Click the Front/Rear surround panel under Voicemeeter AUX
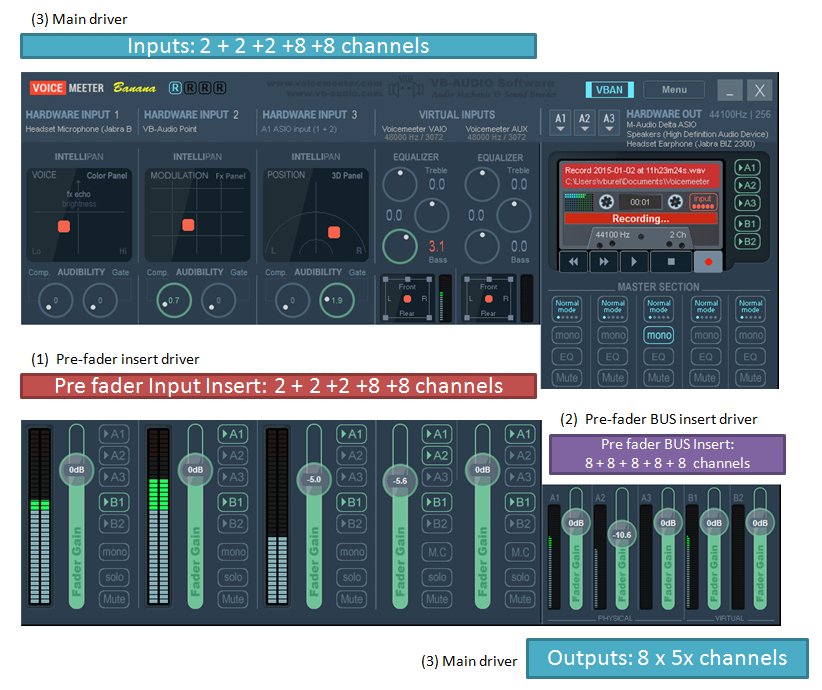The height and width of the screenshot is (690, 822). coord(489,298)
